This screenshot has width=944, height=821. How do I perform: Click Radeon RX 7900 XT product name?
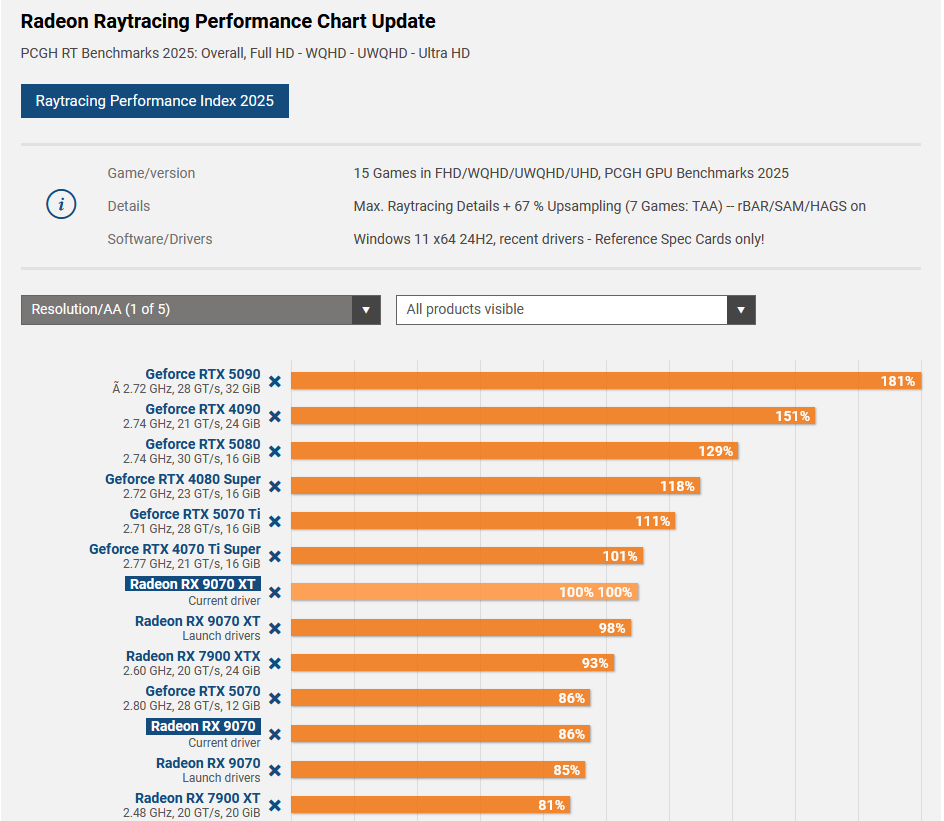pos(198,798)
